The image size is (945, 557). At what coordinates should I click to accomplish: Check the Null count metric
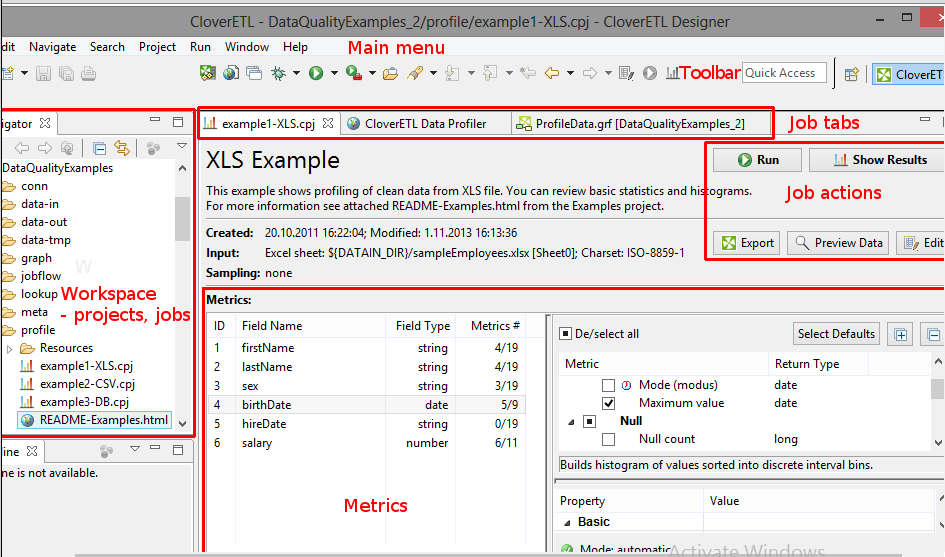608,439
